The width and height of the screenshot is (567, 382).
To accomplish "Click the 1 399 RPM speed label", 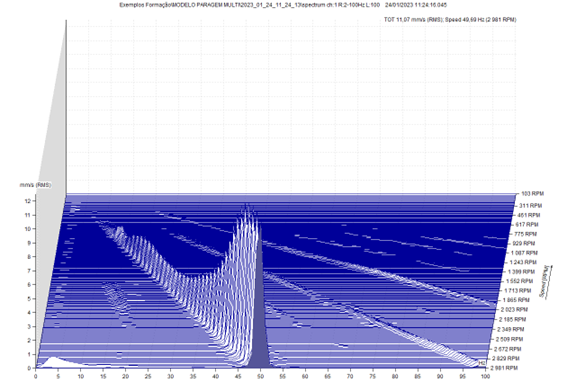I will pos(520,271).
